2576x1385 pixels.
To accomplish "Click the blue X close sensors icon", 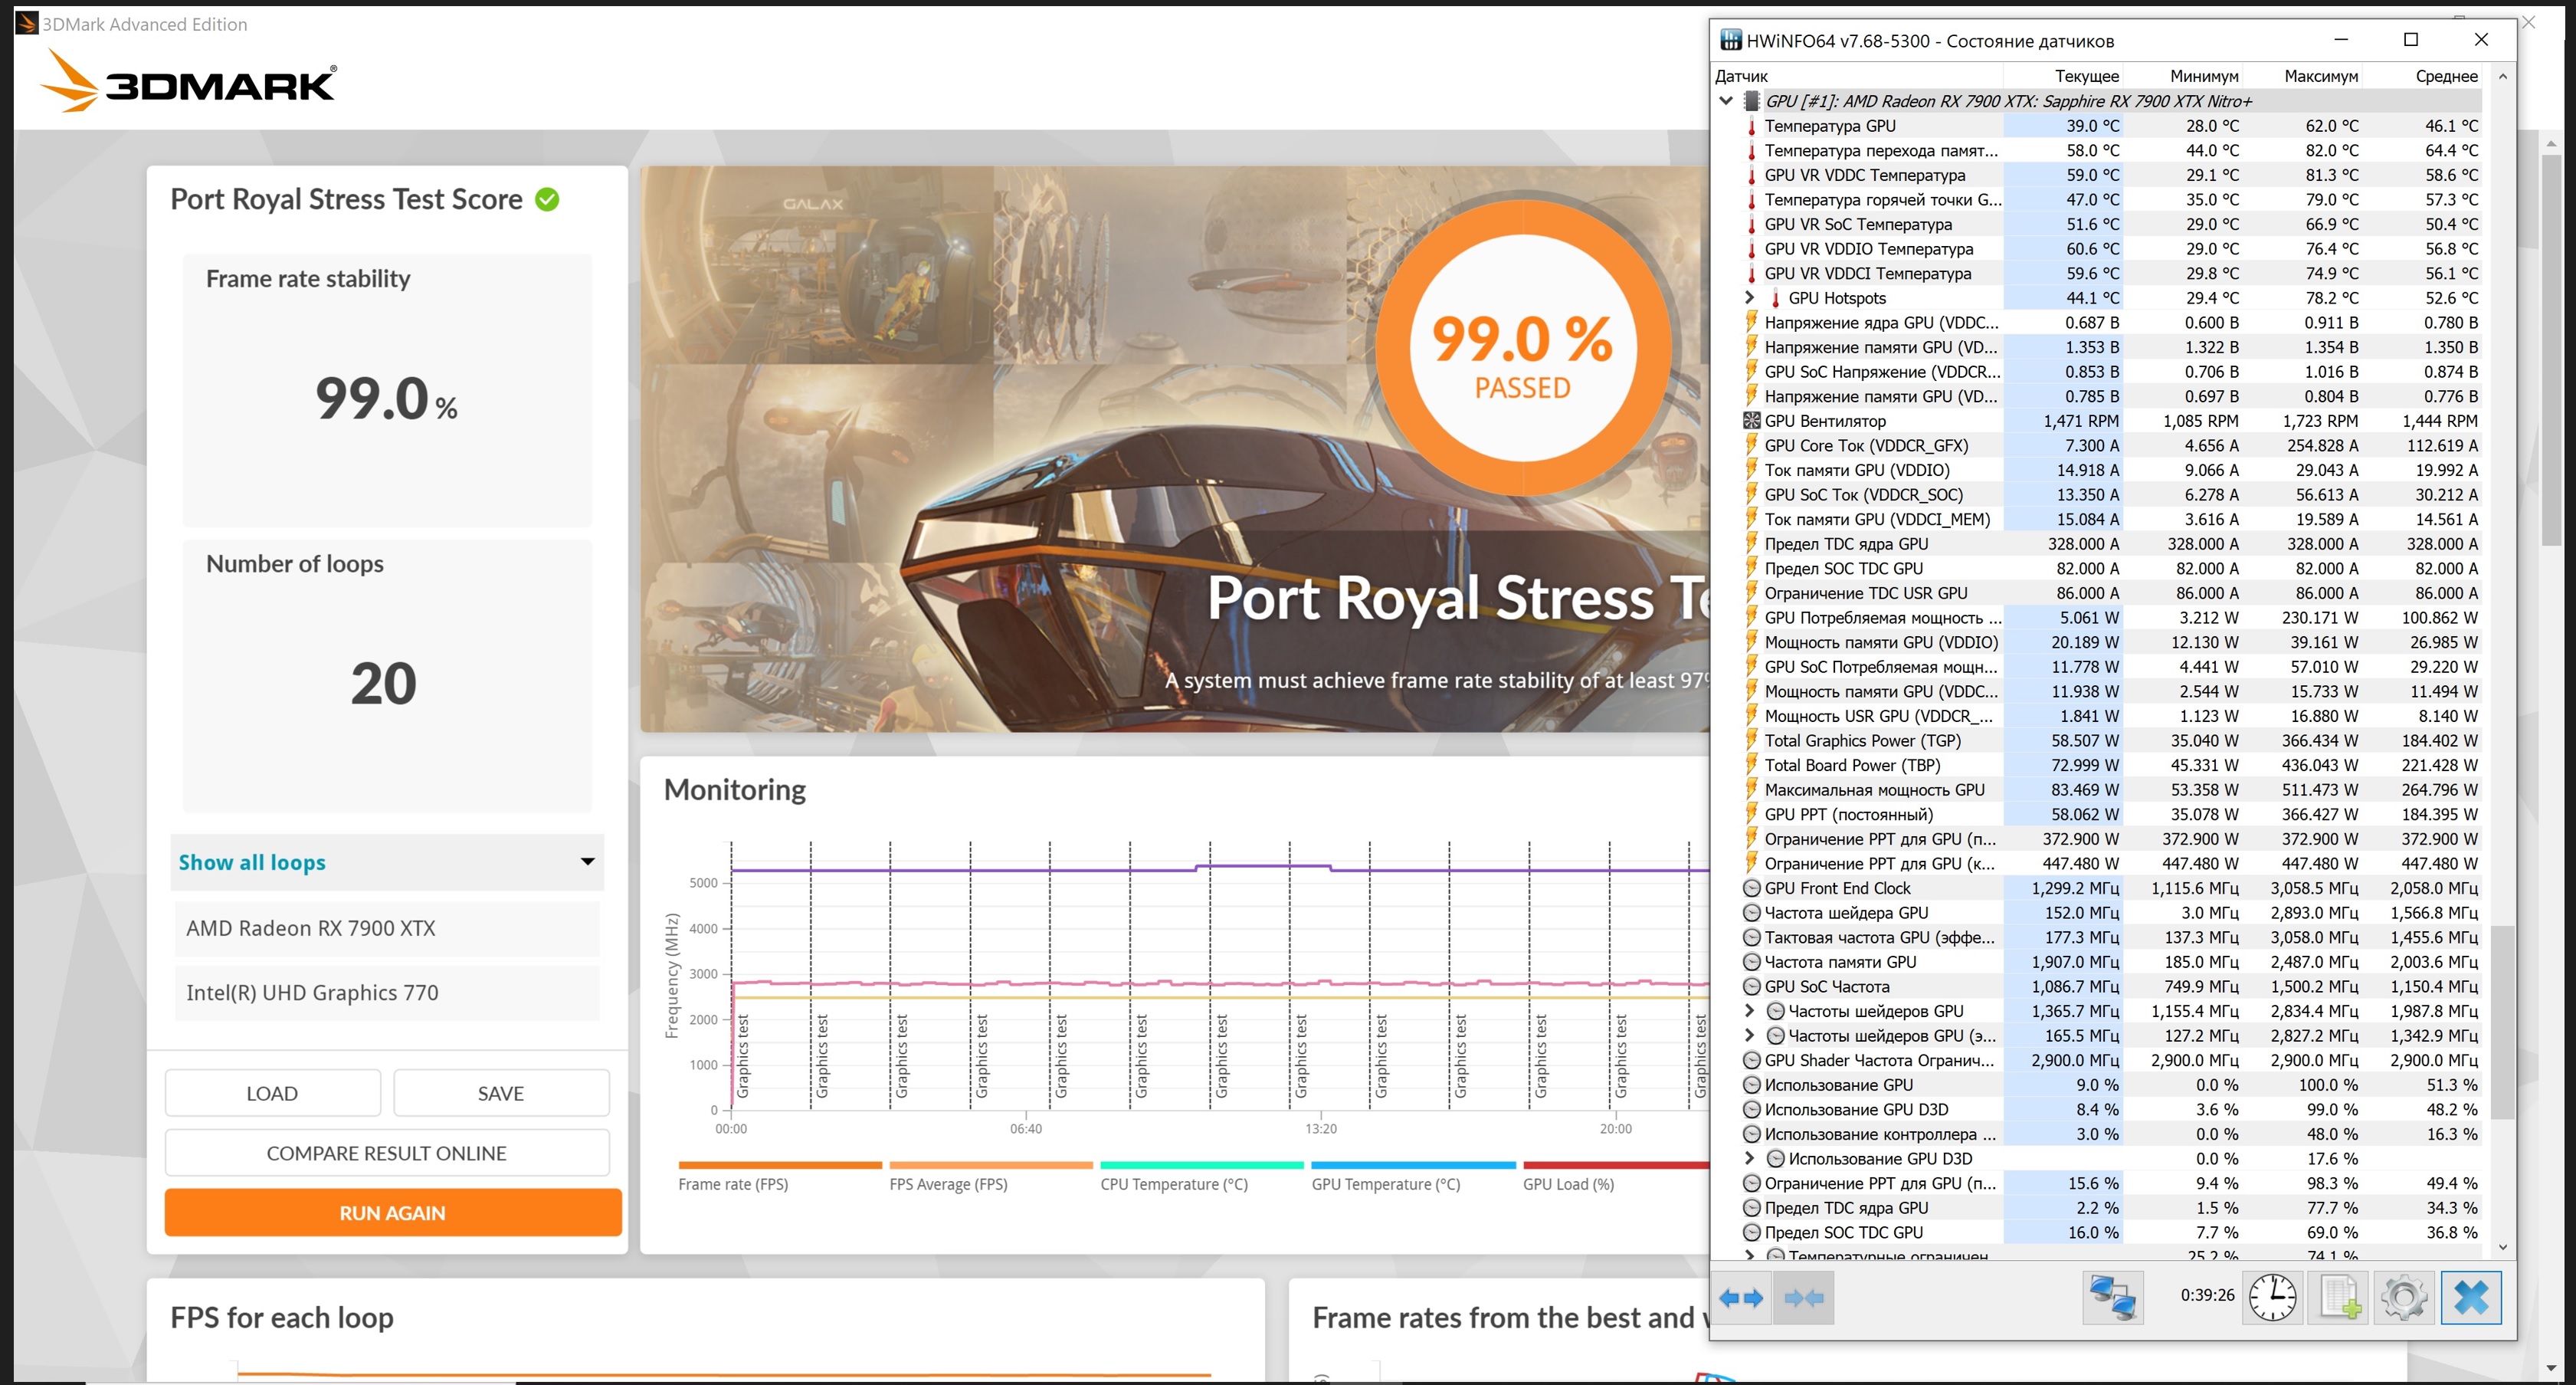I will click(x=2470, y=1298).
